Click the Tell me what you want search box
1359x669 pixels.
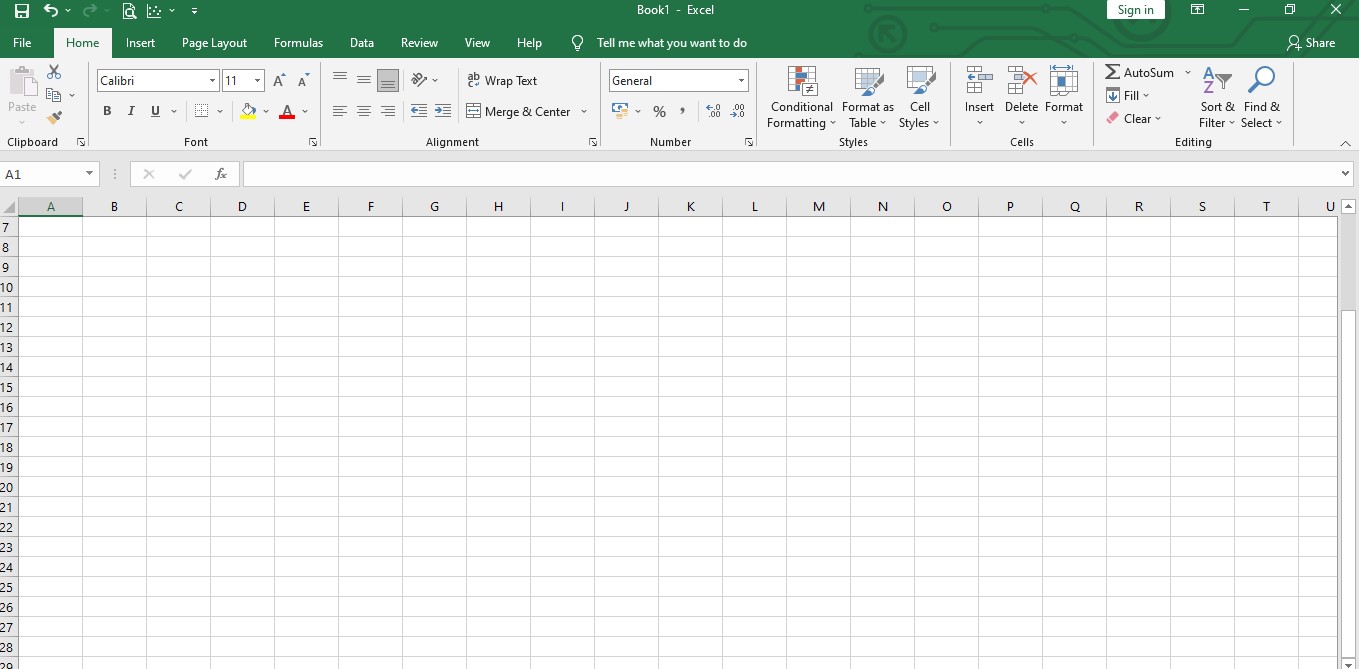coord(671,43)
